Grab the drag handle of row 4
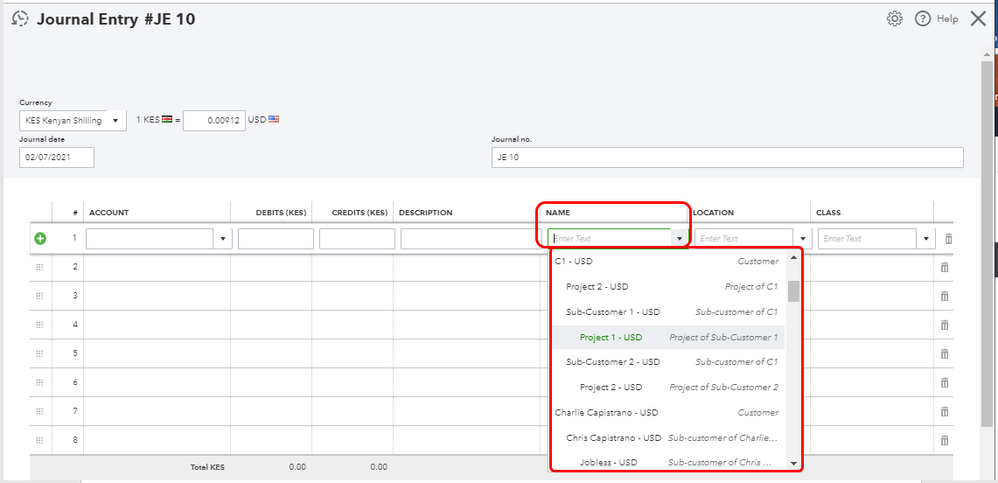The width and height of the screenshot is (998, 483). coord(39,325)
